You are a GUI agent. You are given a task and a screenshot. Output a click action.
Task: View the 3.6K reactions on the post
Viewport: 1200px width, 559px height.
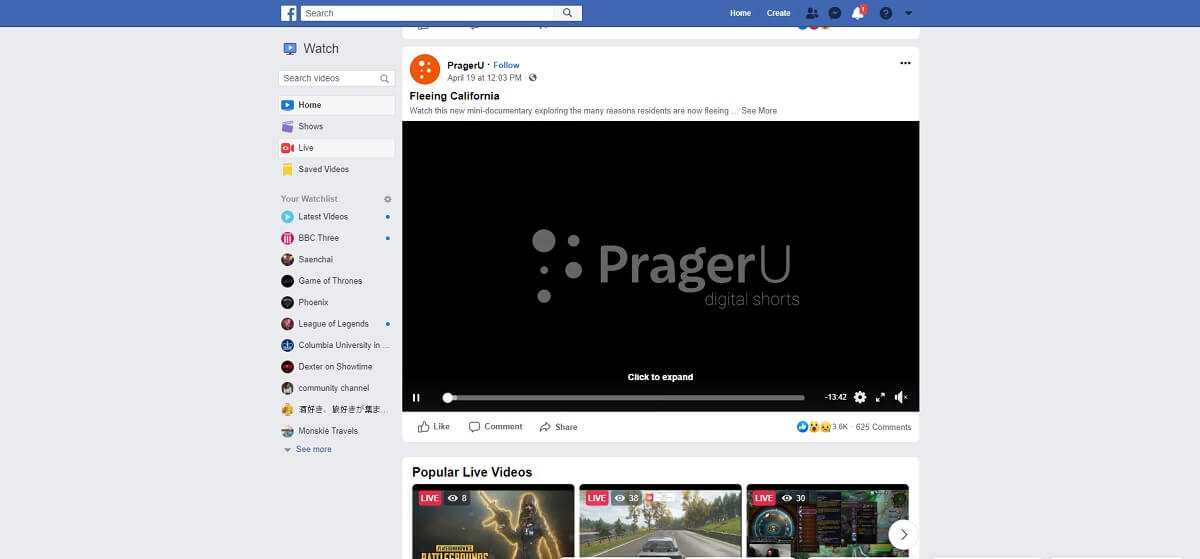[x=822, y=427]
